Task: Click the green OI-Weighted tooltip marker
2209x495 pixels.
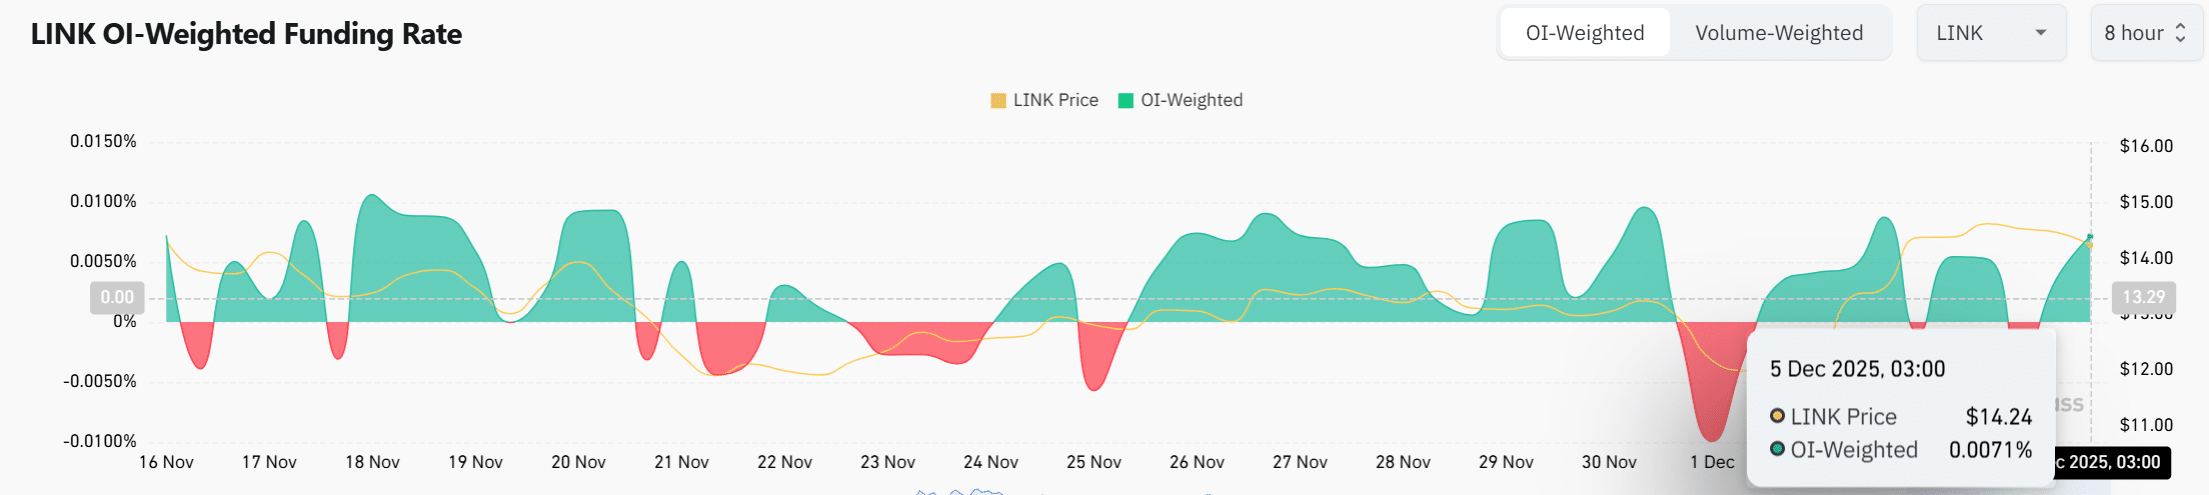Action: (1777, 449)
